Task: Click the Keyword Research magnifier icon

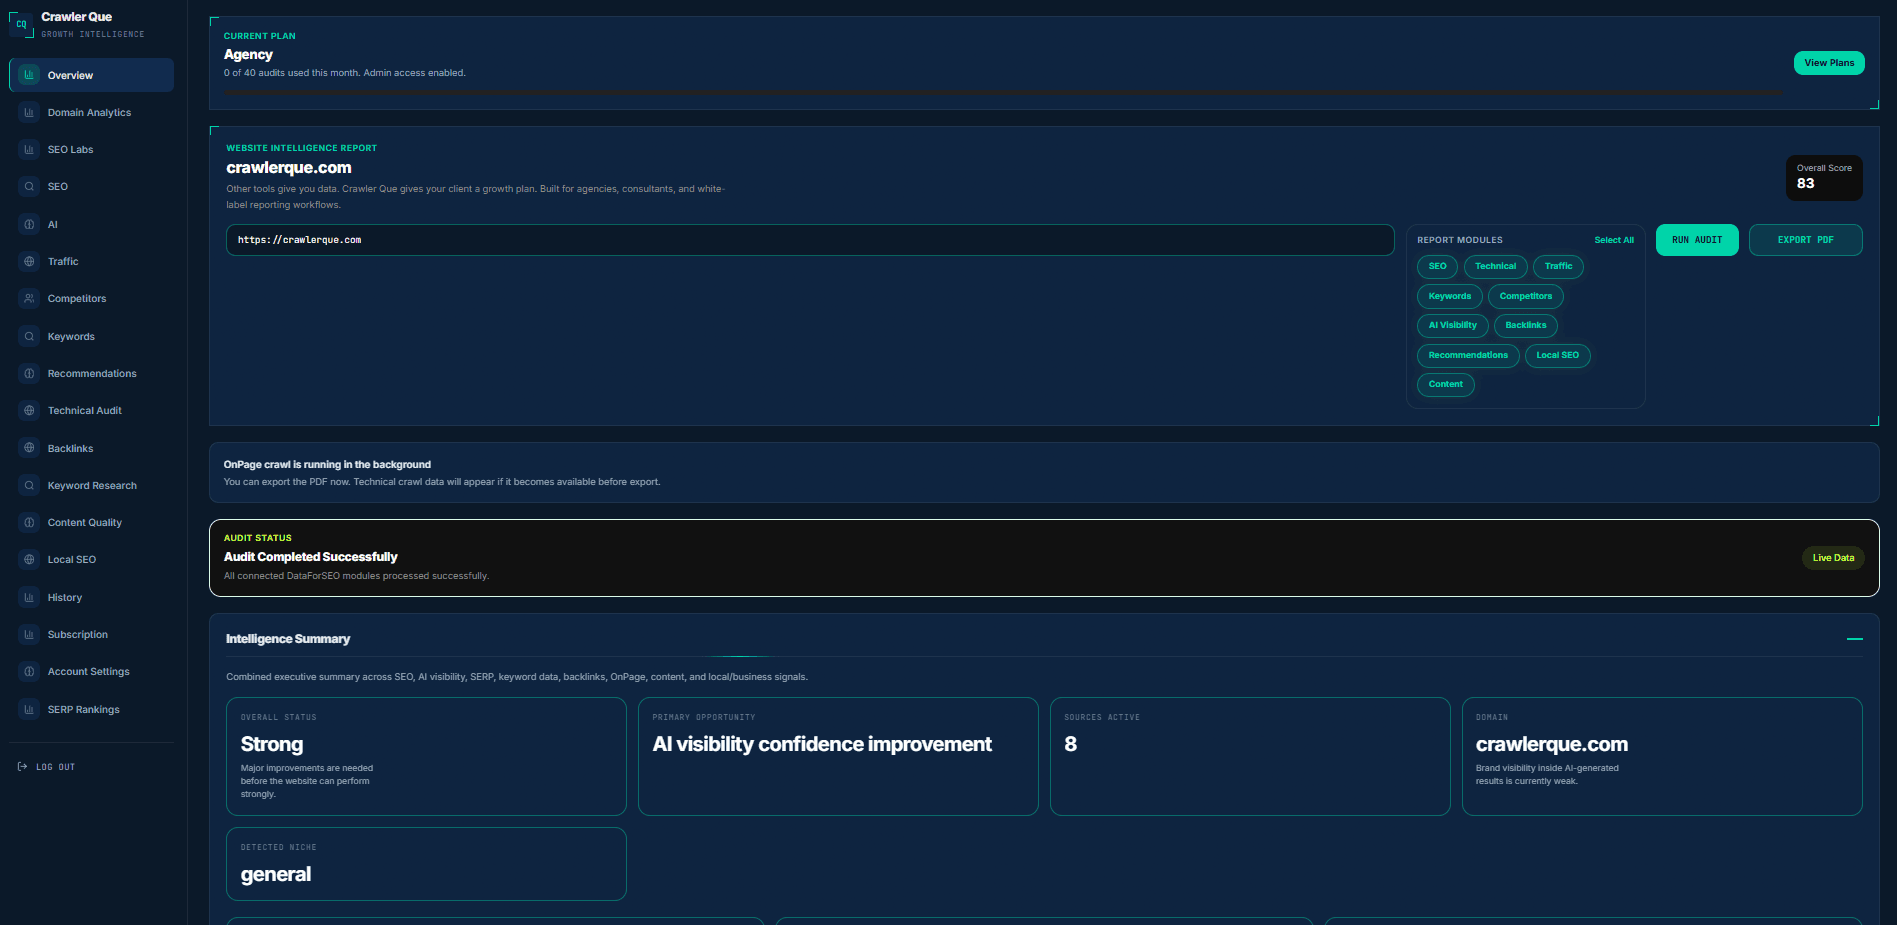Action: tap(29, 485)
